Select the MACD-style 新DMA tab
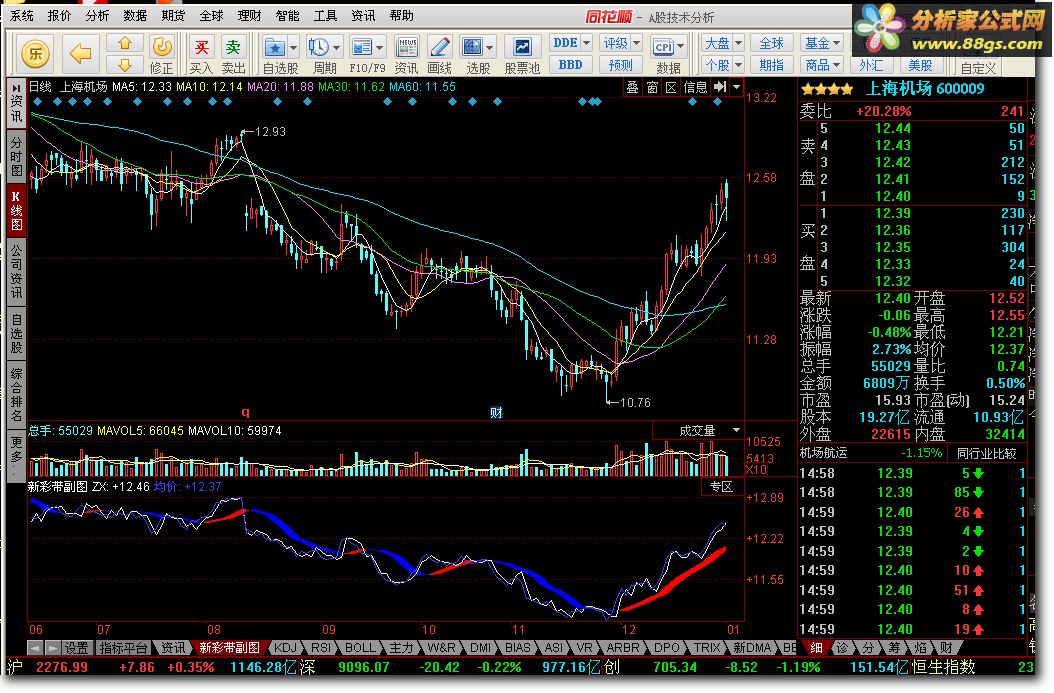The height and width of the screenshot is (693, 1054). point(752,647)
